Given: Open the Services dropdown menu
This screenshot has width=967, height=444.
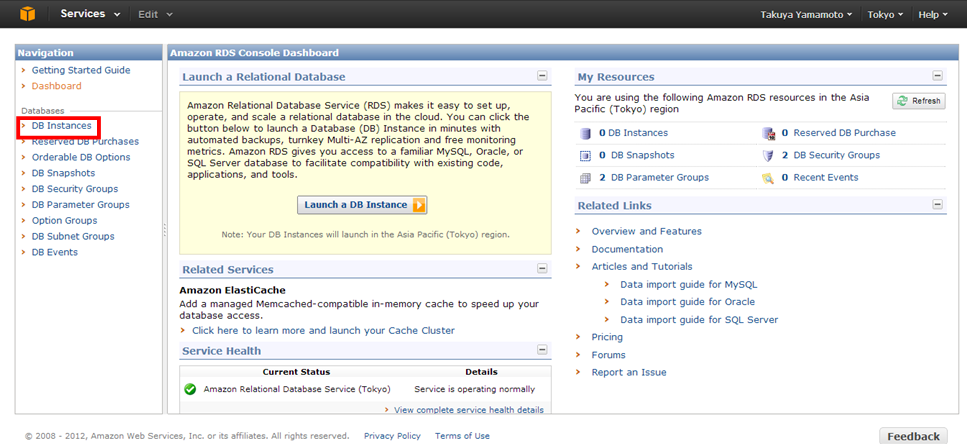Looking at the screenshot, I should [90, 14].
